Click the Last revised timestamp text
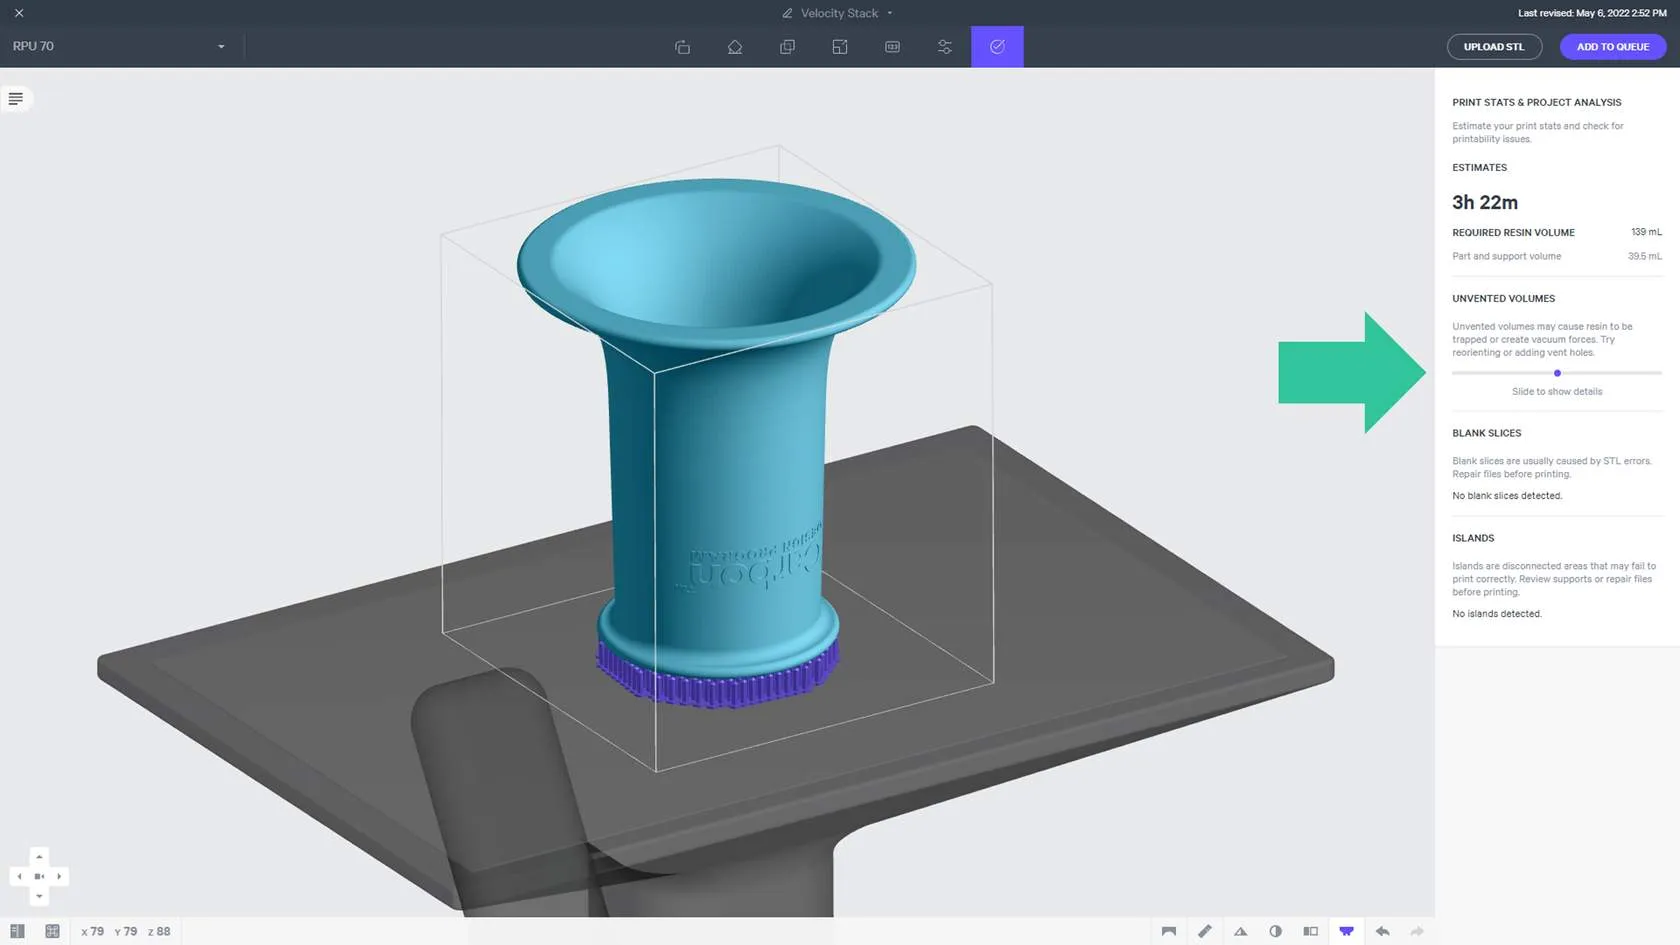The width and height of the screenshot is (1680, 945). (1592, 13)
